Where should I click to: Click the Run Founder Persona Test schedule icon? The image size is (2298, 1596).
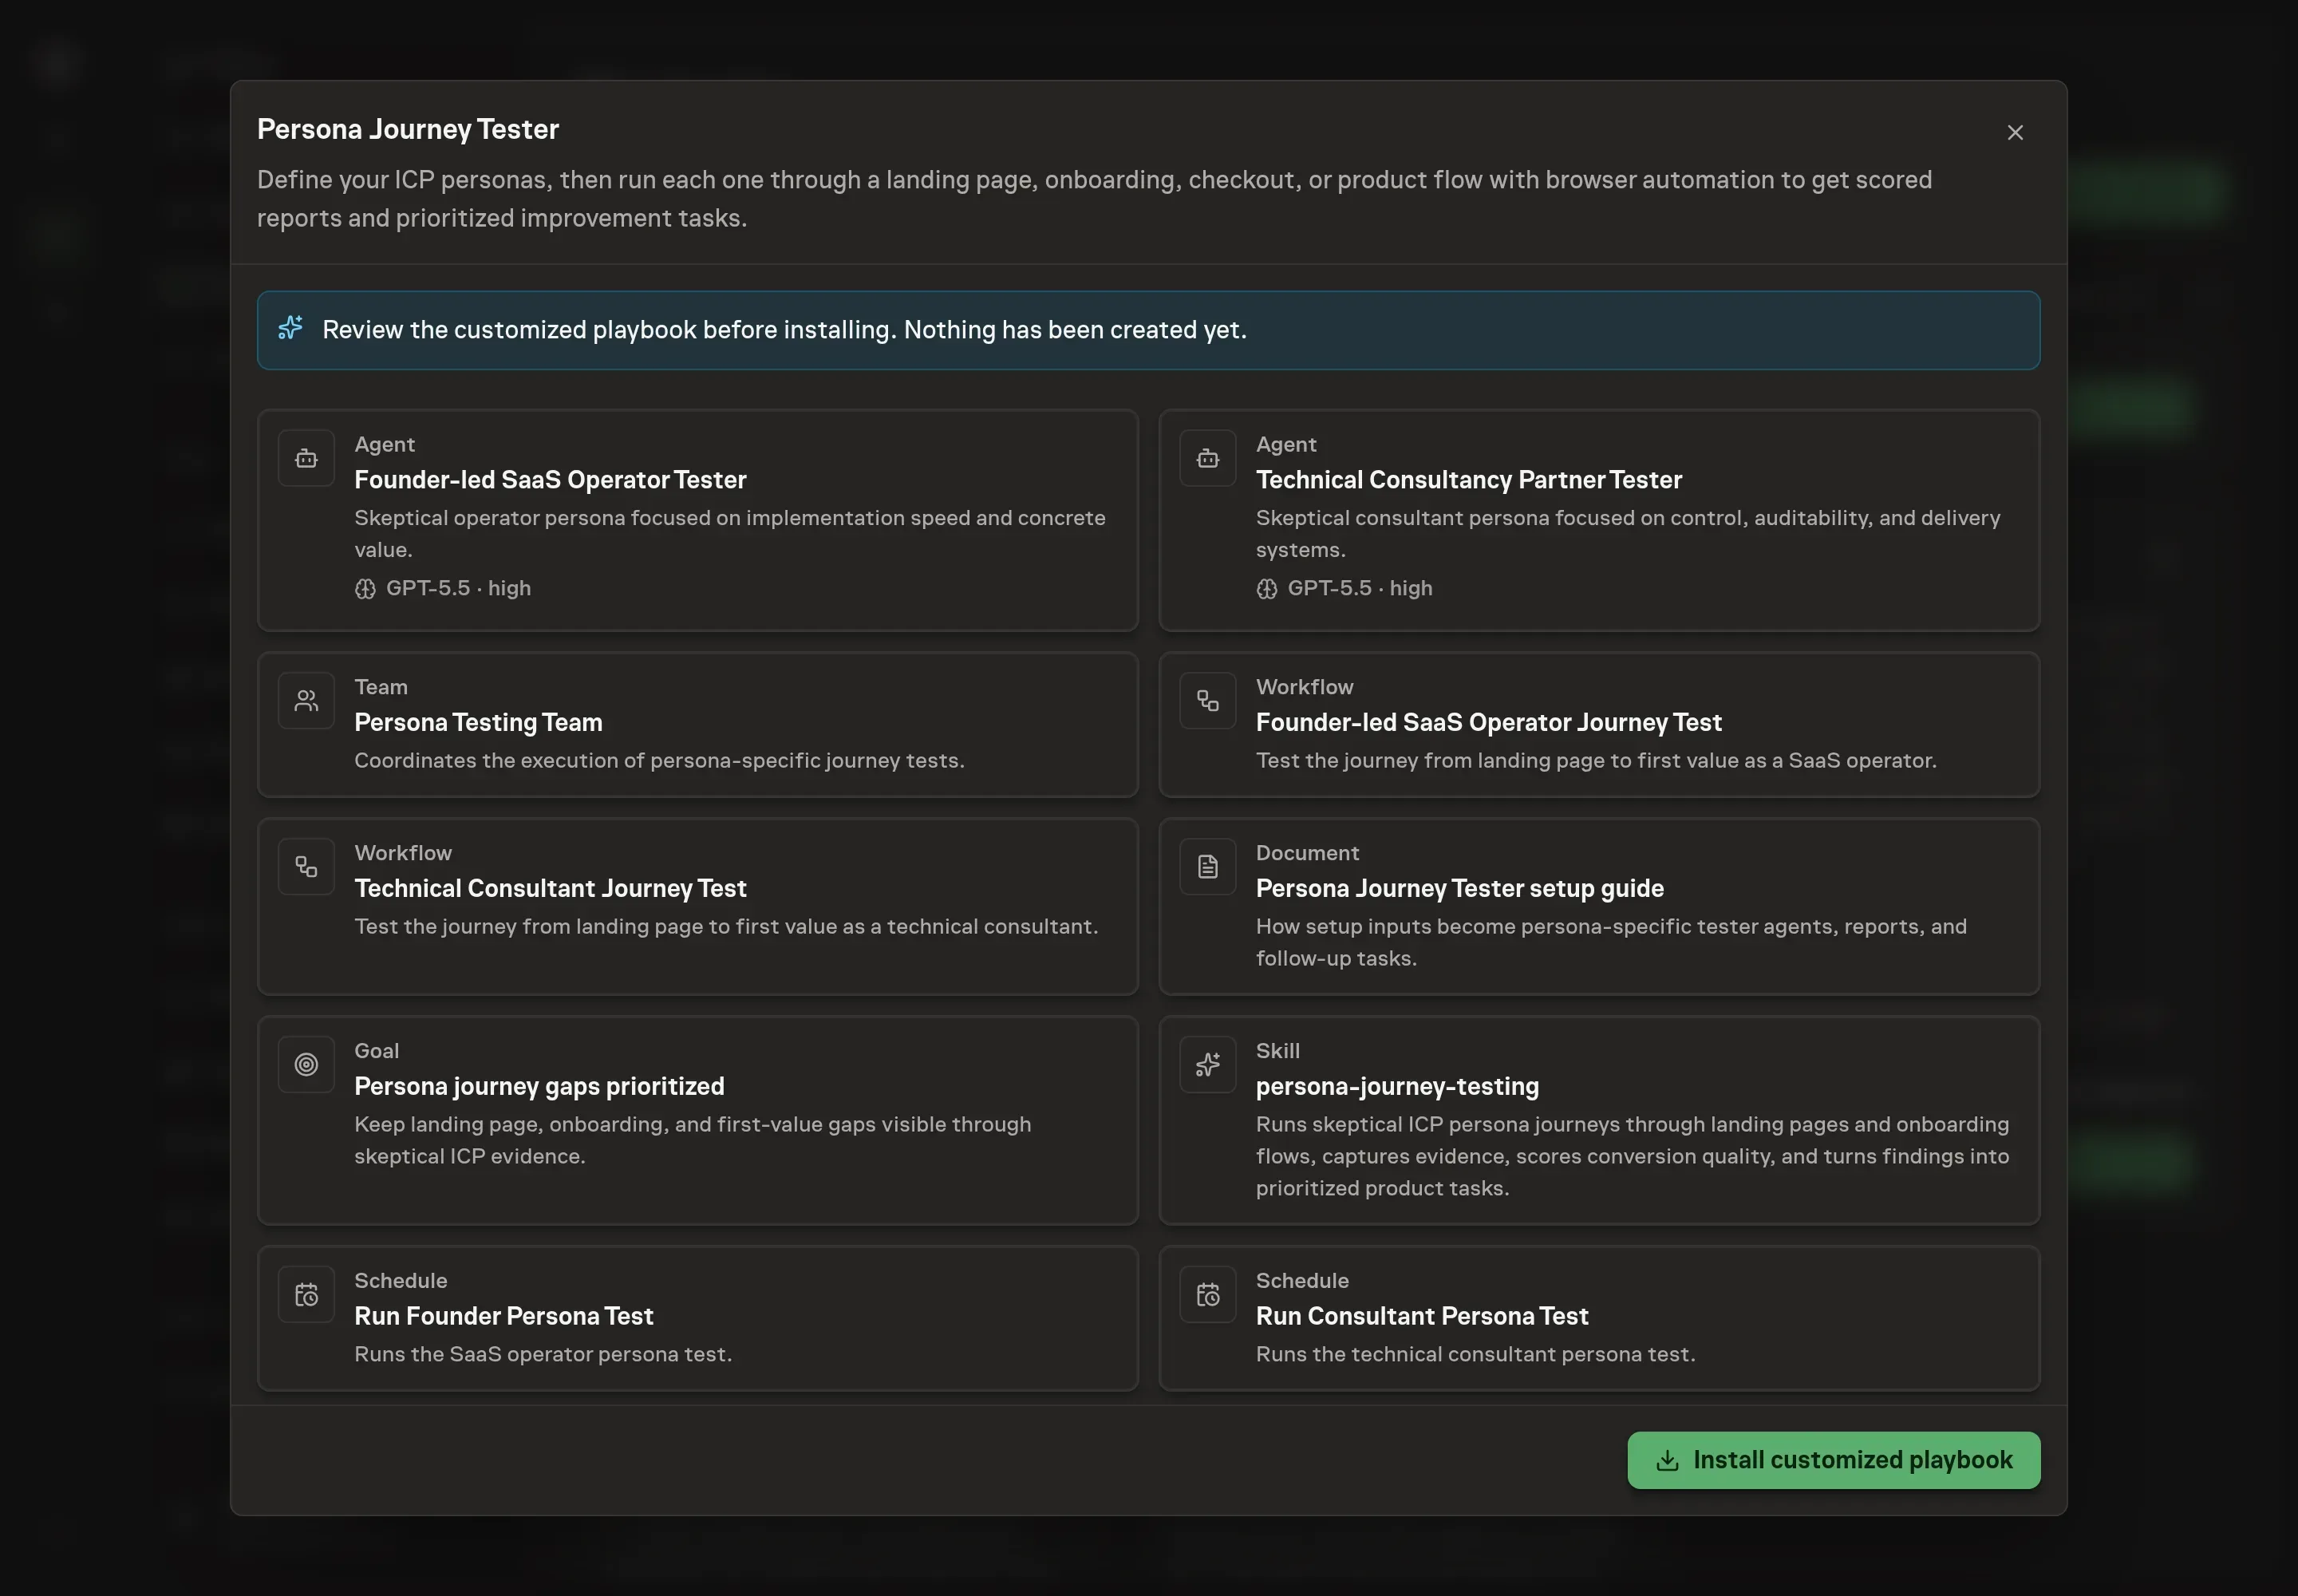point(306,1295)
